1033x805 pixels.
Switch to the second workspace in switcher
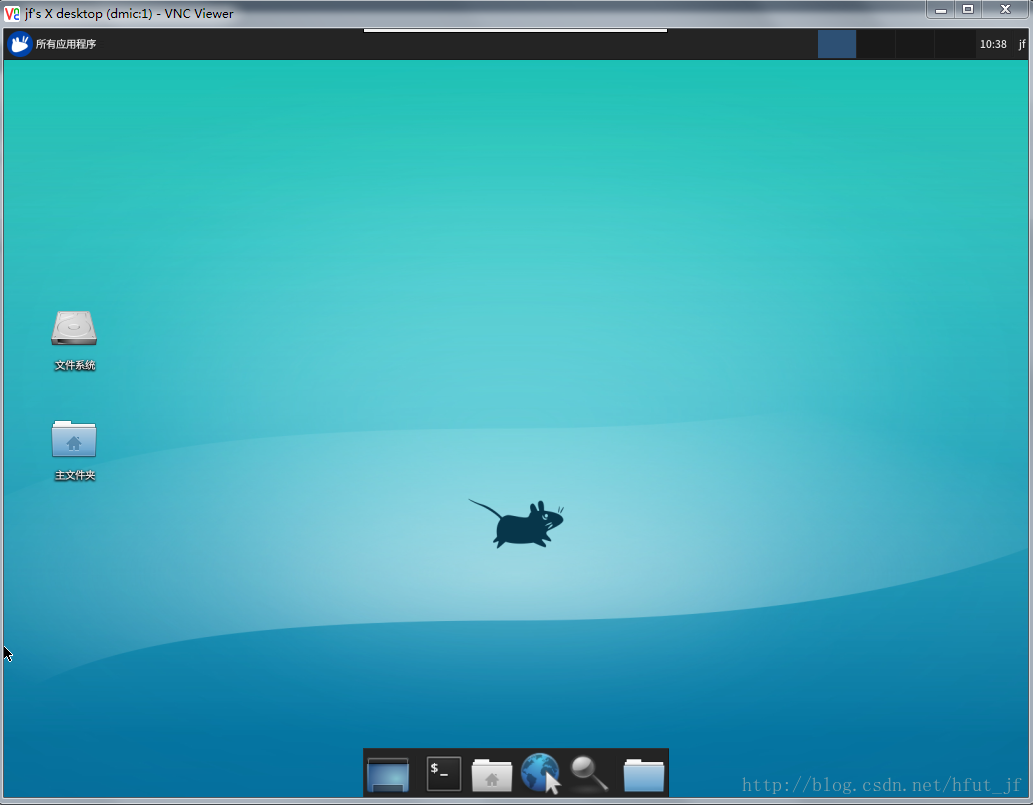pyautogui.click(x=876, y=44)
